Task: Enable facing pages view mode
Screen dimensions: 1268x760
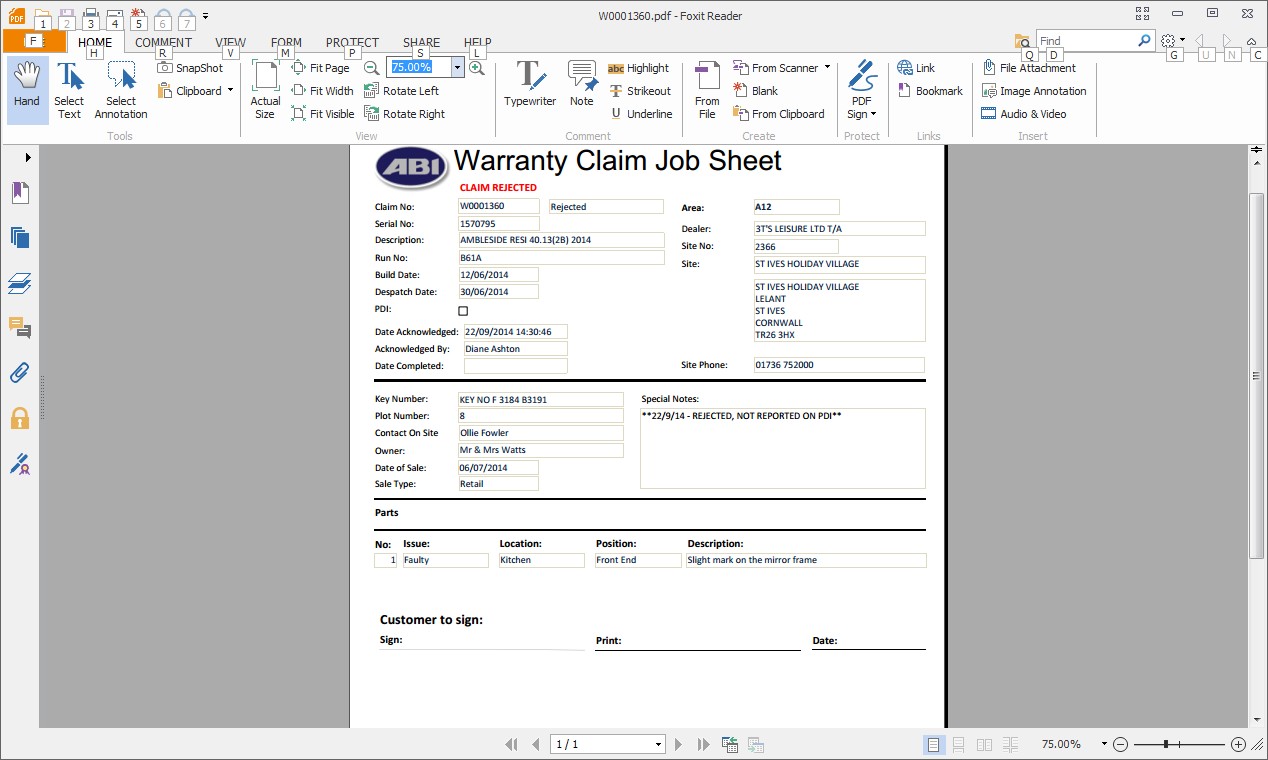Action: coord(984,745)
